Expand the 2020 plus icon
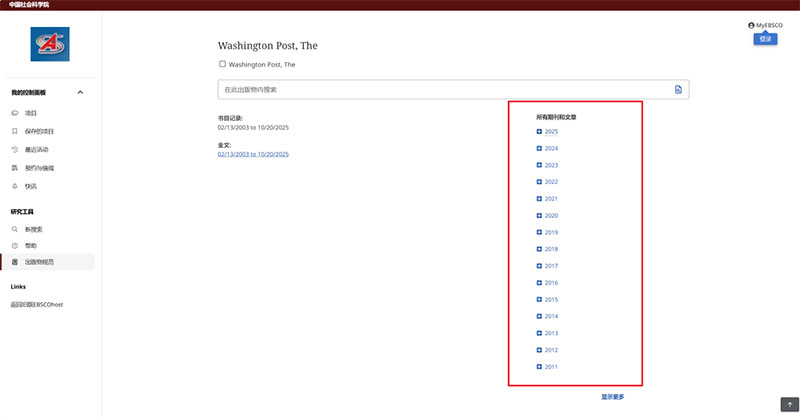Screen dimensions: 800x418 tap(540, 216)
